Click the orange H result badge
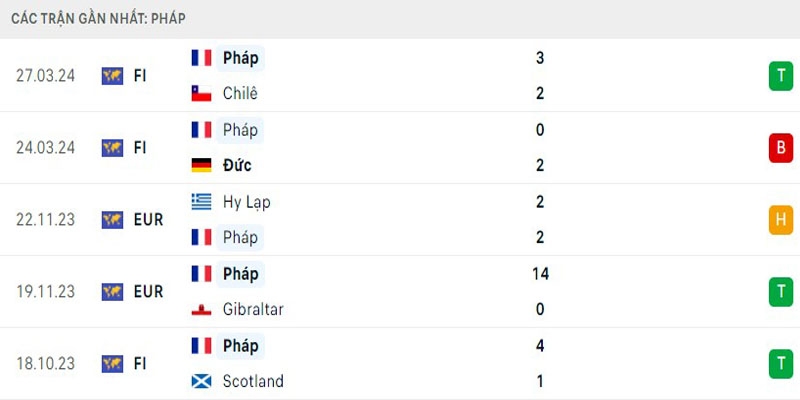 click(x=780, y=220)
